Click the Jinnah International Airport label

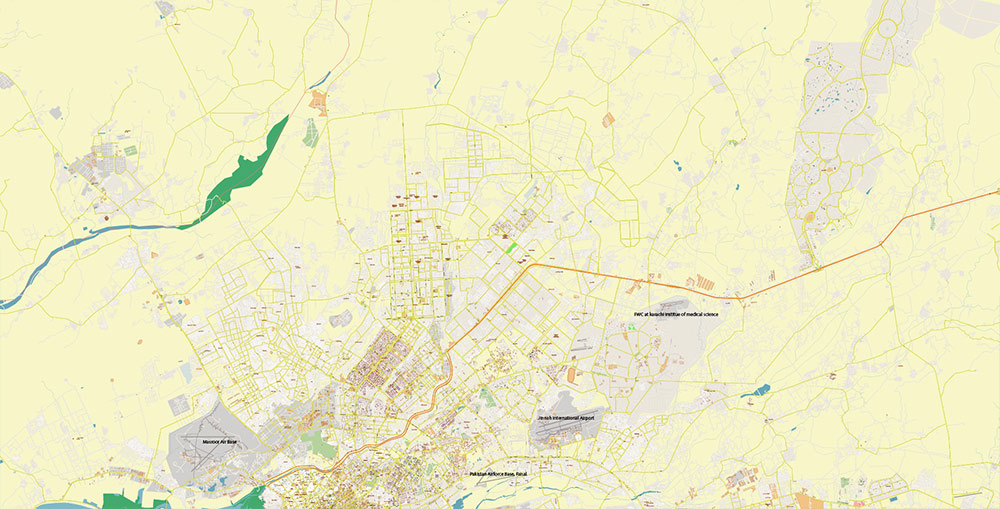(565, 417)
